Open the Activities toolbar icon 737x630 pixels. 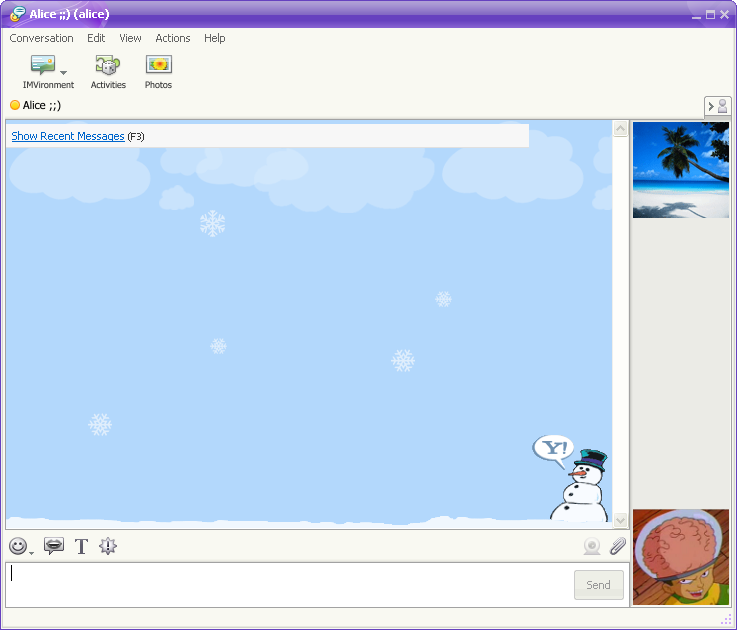click(x=108, y=65)
